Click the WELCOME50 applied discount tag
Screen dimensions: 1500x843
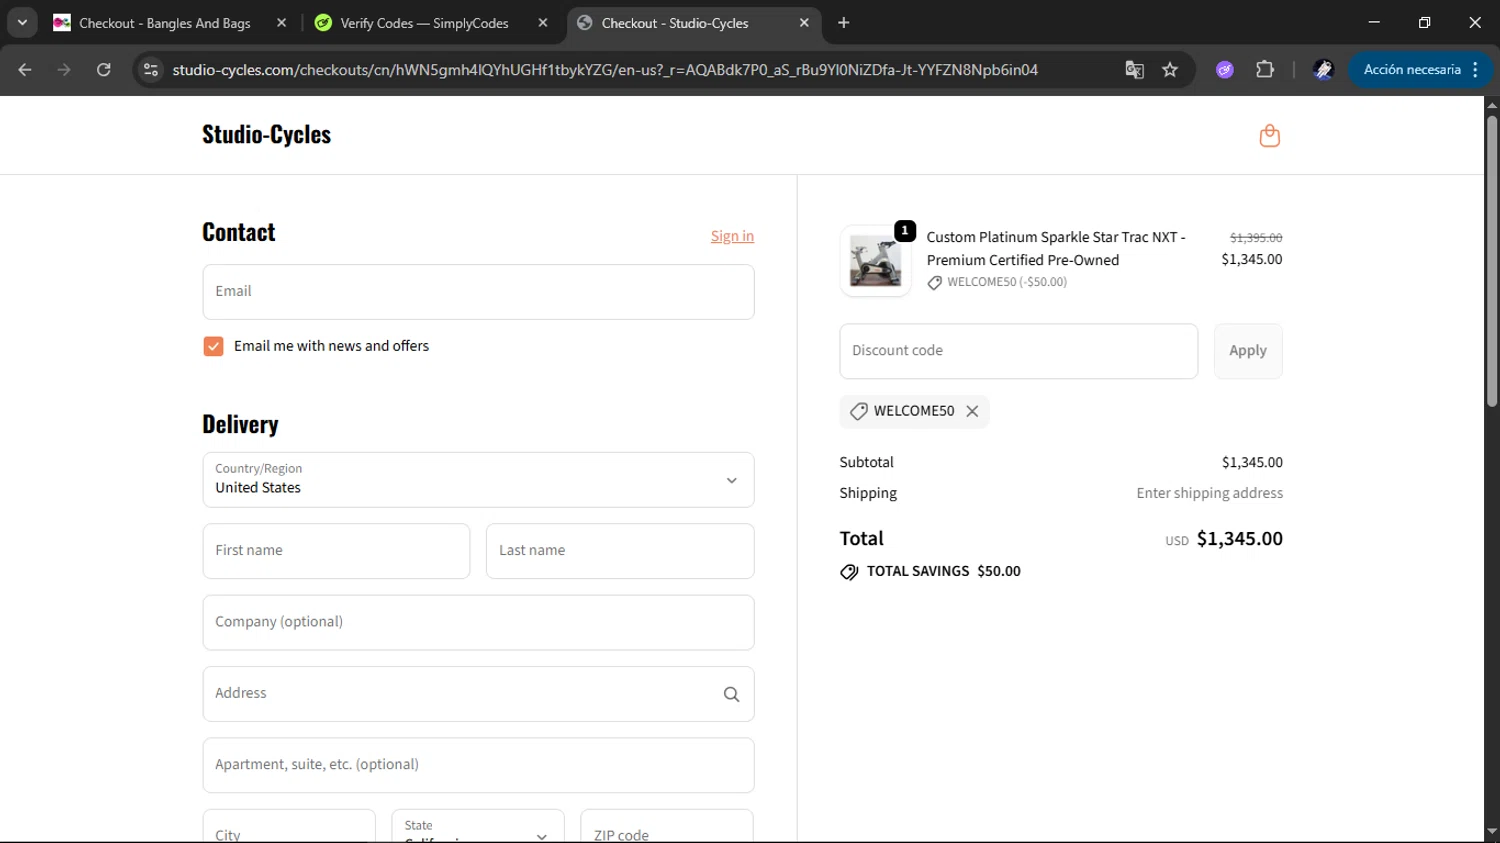(914, 411)
